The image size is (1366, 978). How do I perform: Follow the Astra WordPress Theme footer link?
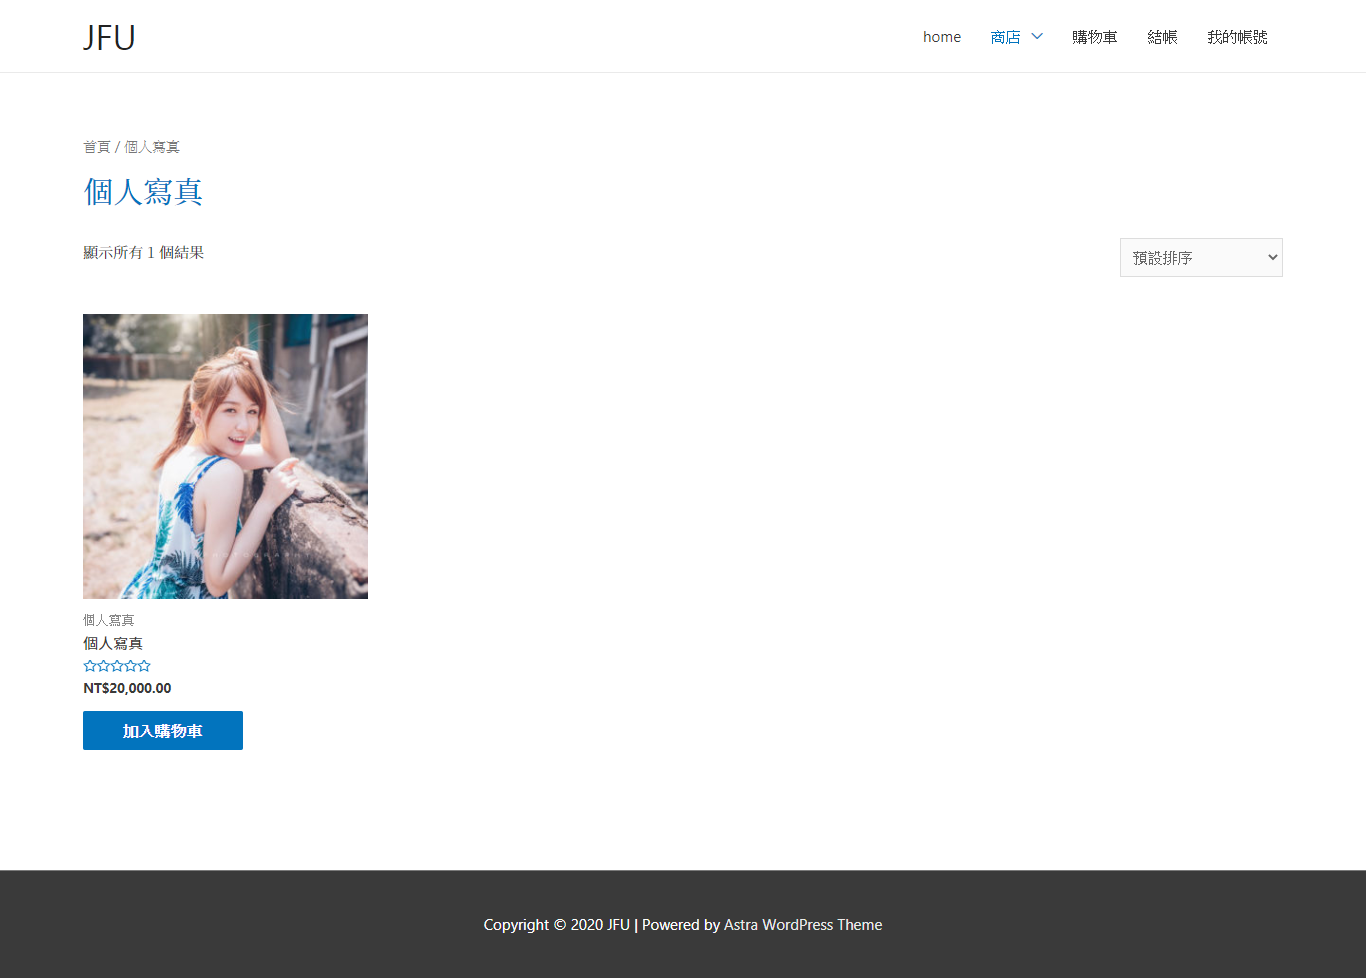click(x=803, y=925)
